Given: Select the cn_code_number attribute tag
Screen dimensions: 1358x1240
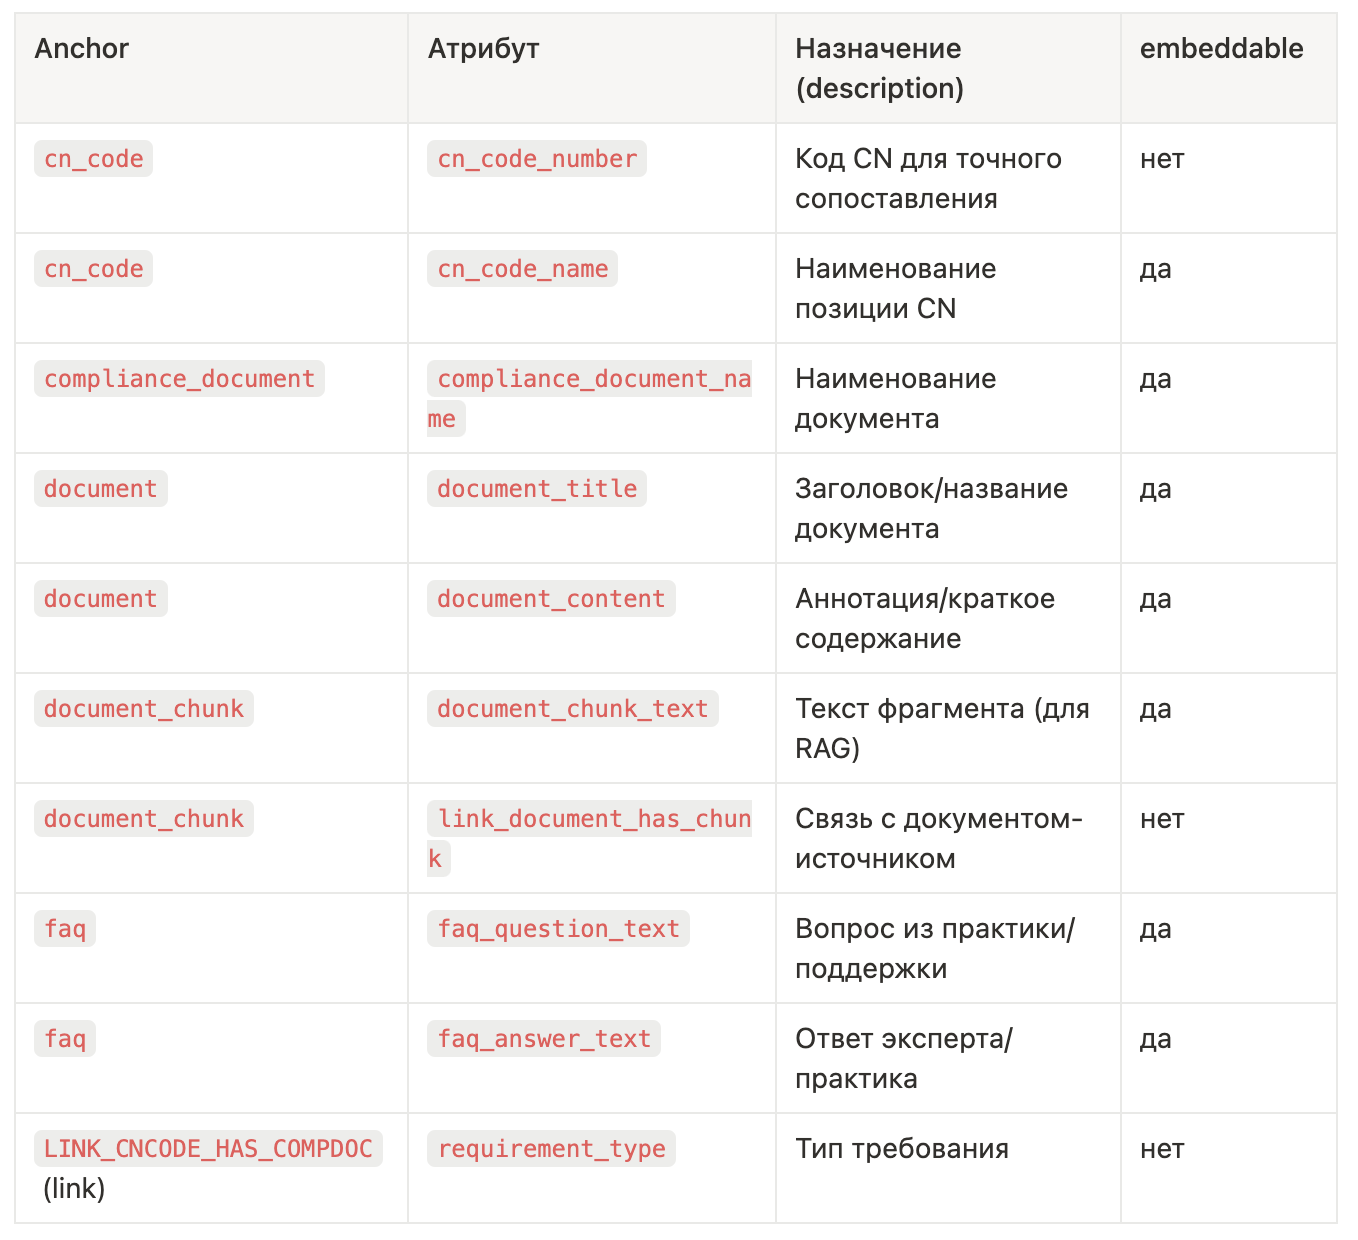Looking at the screenshot, I should [537, 159].
